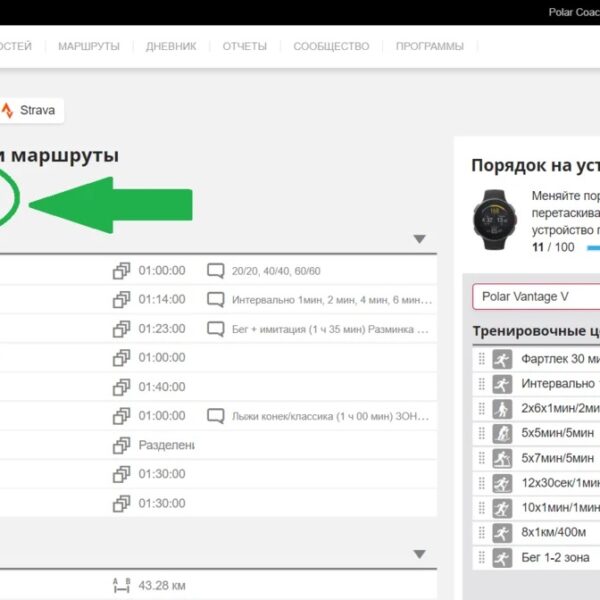This screenshot has width=600, height=600.
Task: Click the running icon for Фартлек 30 мин
Action: pyautogui.click(x=502, y=359)
